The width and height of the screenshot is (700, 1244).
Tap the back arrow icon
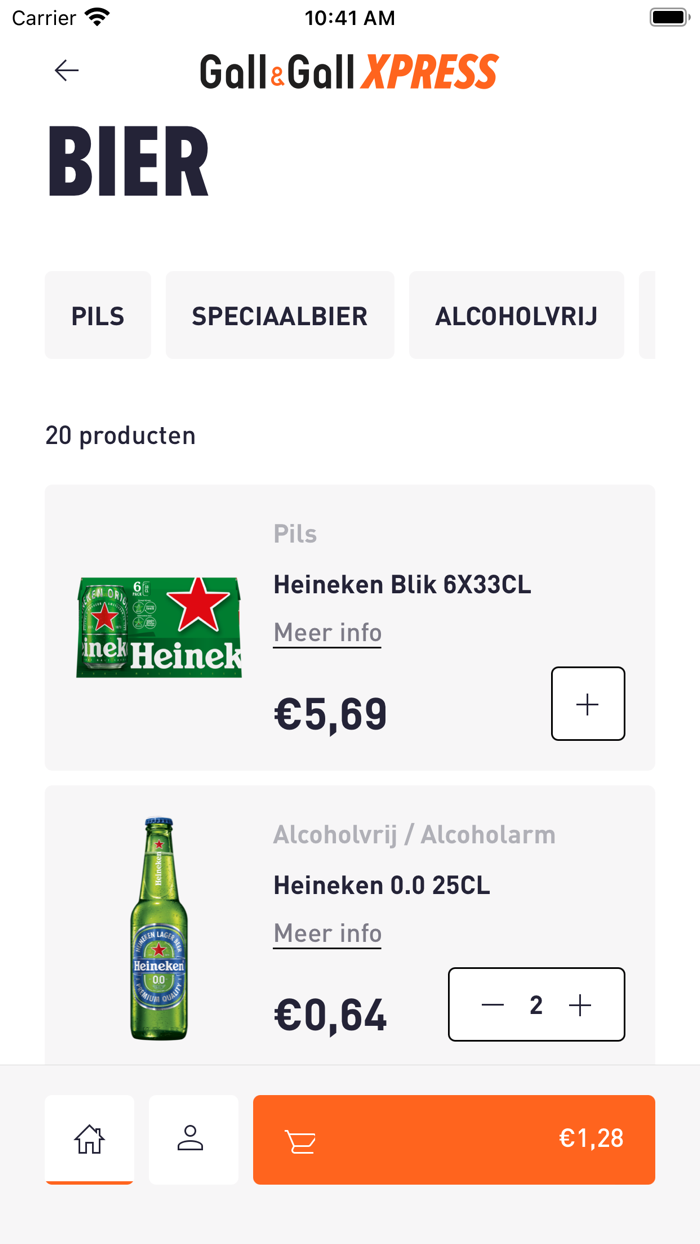click(x=67, y=70)
